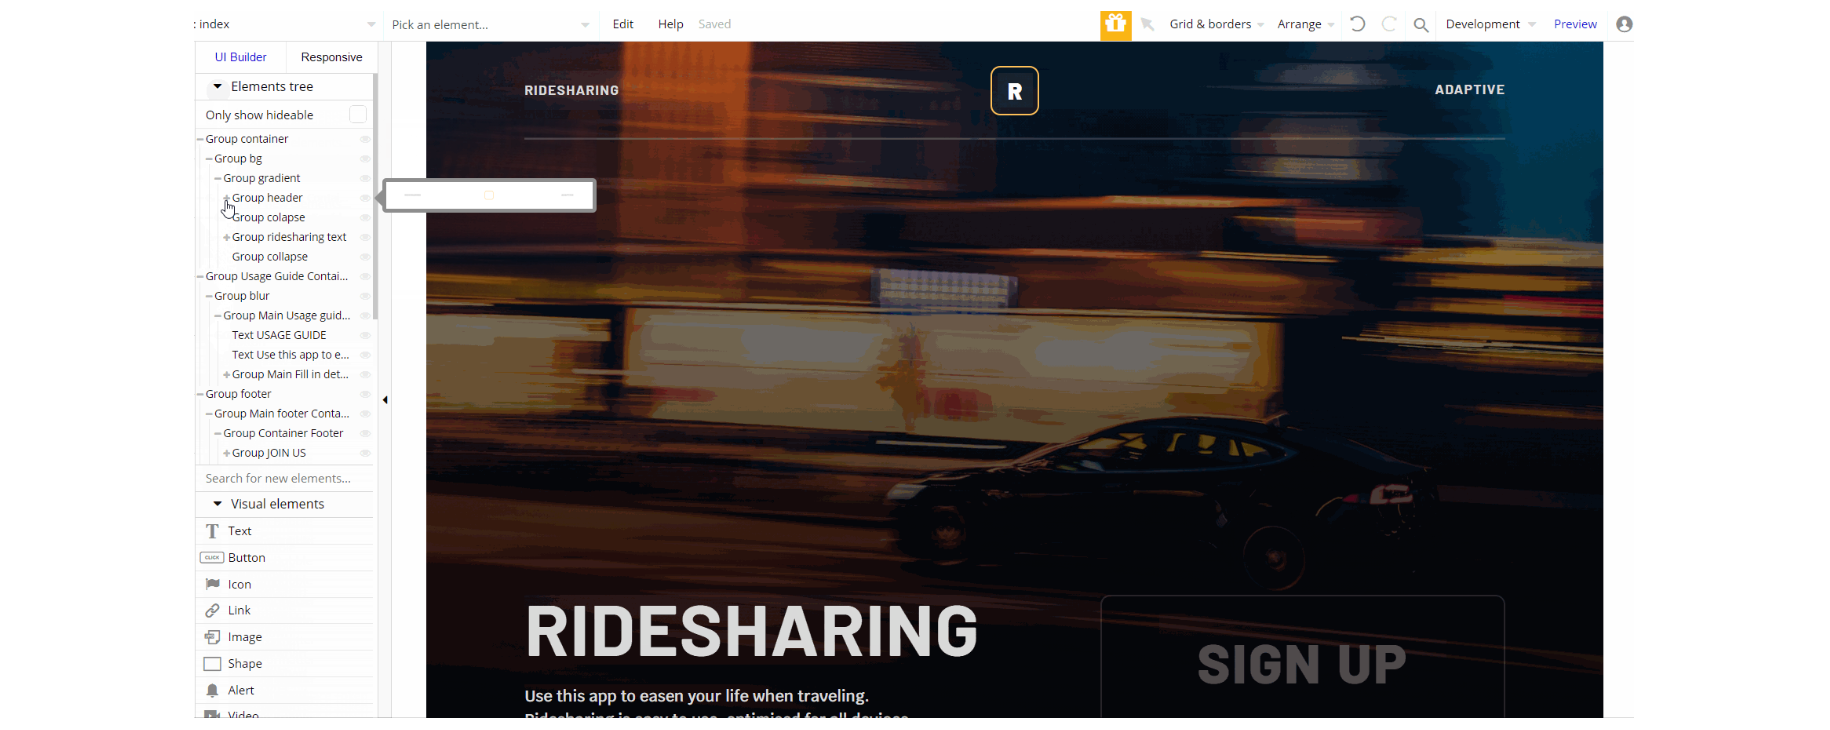This screenshot has height=730, width=1830.
Task: Collapse the Elements tree section
Action: 217,87
